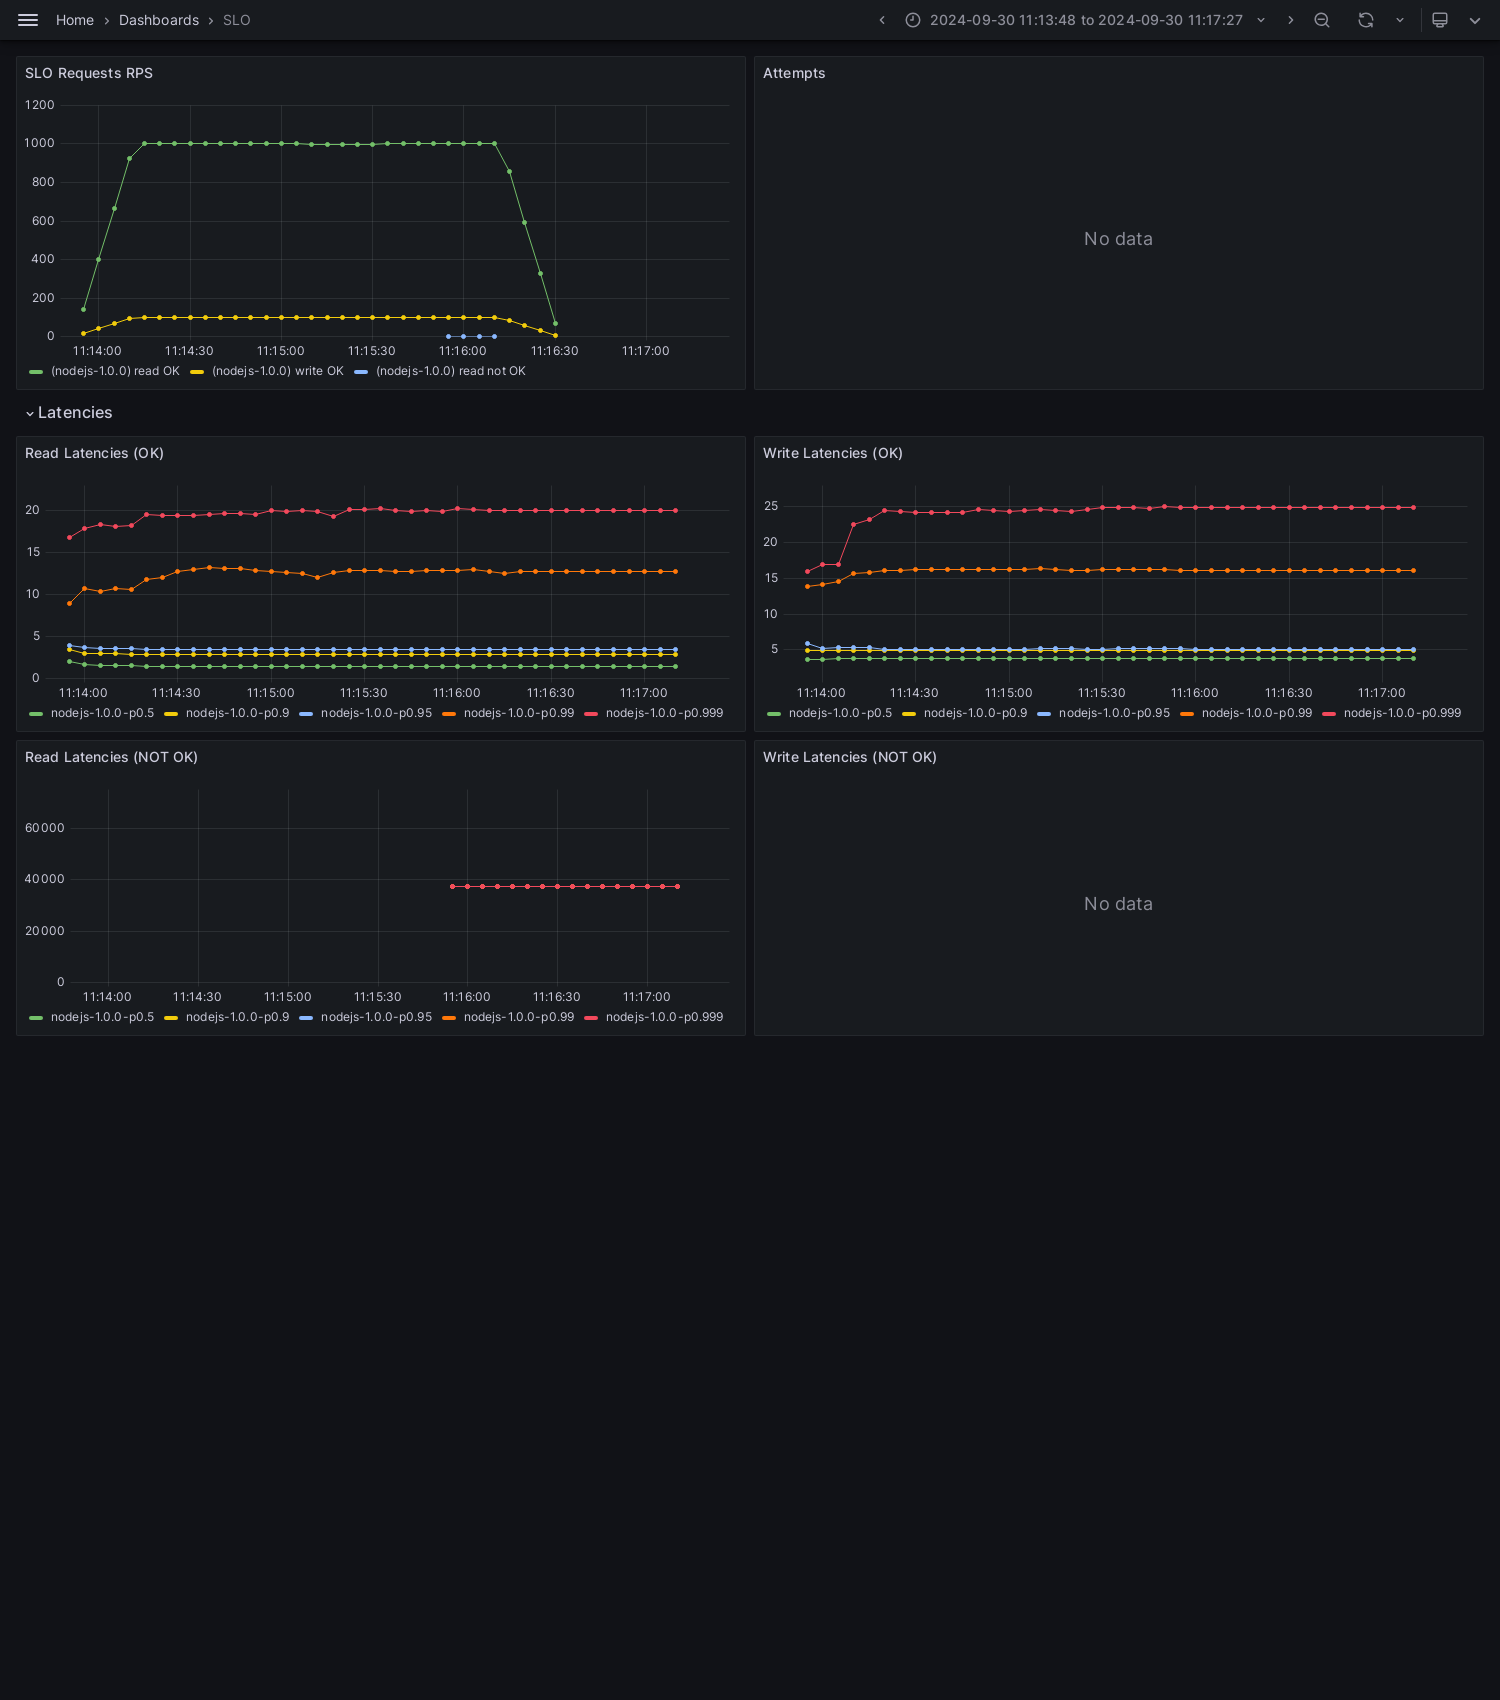Viewport: 1500px width, 1700px height.
Task: Click orange p0.99 swatch in Write Latencies (OK)
Action: click(x=1187, y=714)
